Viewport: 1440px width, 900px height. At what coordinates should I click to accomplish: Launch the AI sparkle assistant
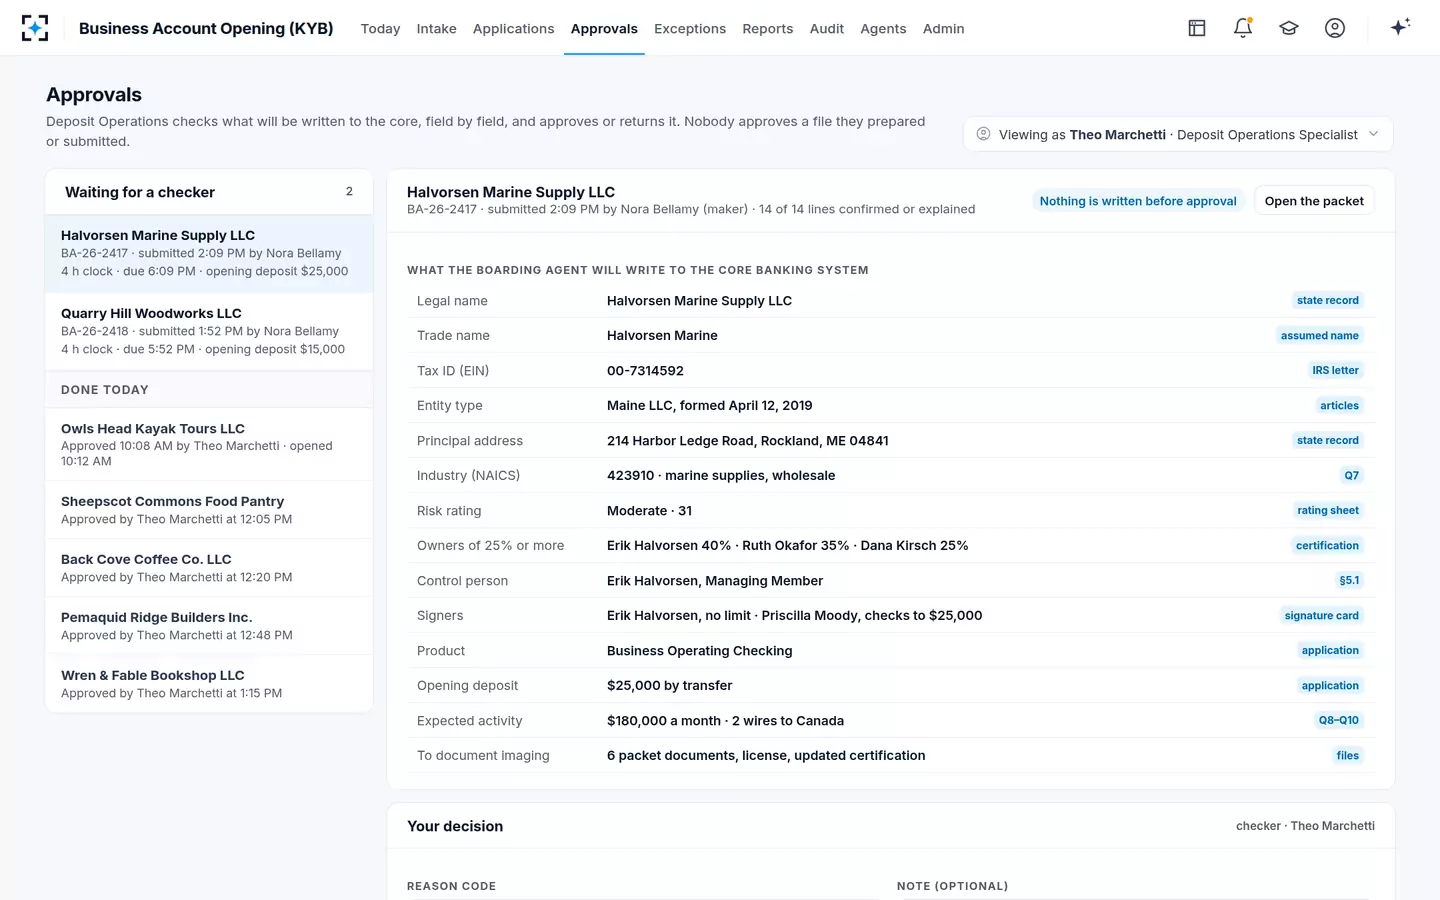click(1400, 27)
